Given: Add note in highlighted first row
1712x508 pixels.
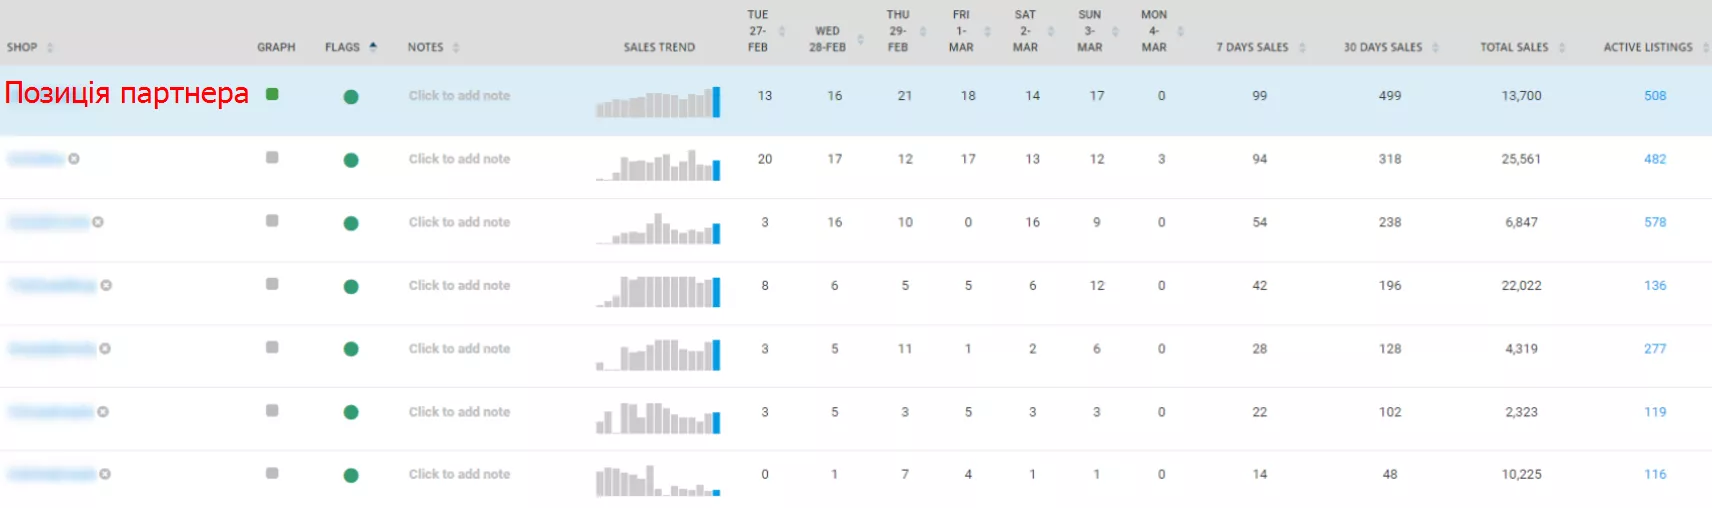Looking at the screenshot, I should (x=459, y=96).
